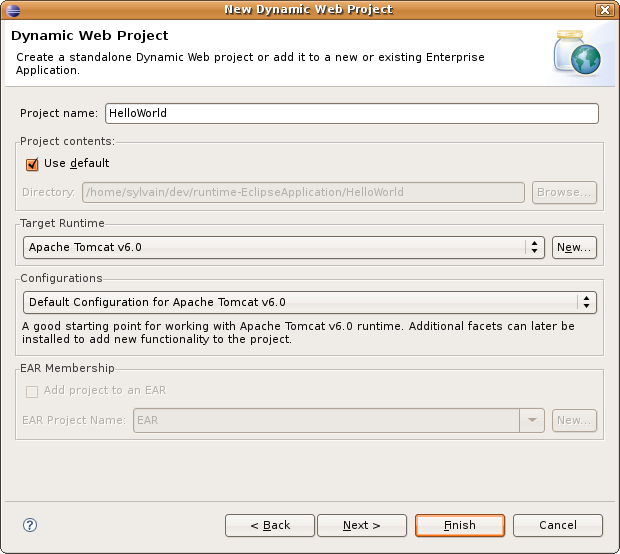Image resolution: width=620 pixels, height=554 pixels.
Task: Expand the Configurations combo box
Action: pos(586,302)
